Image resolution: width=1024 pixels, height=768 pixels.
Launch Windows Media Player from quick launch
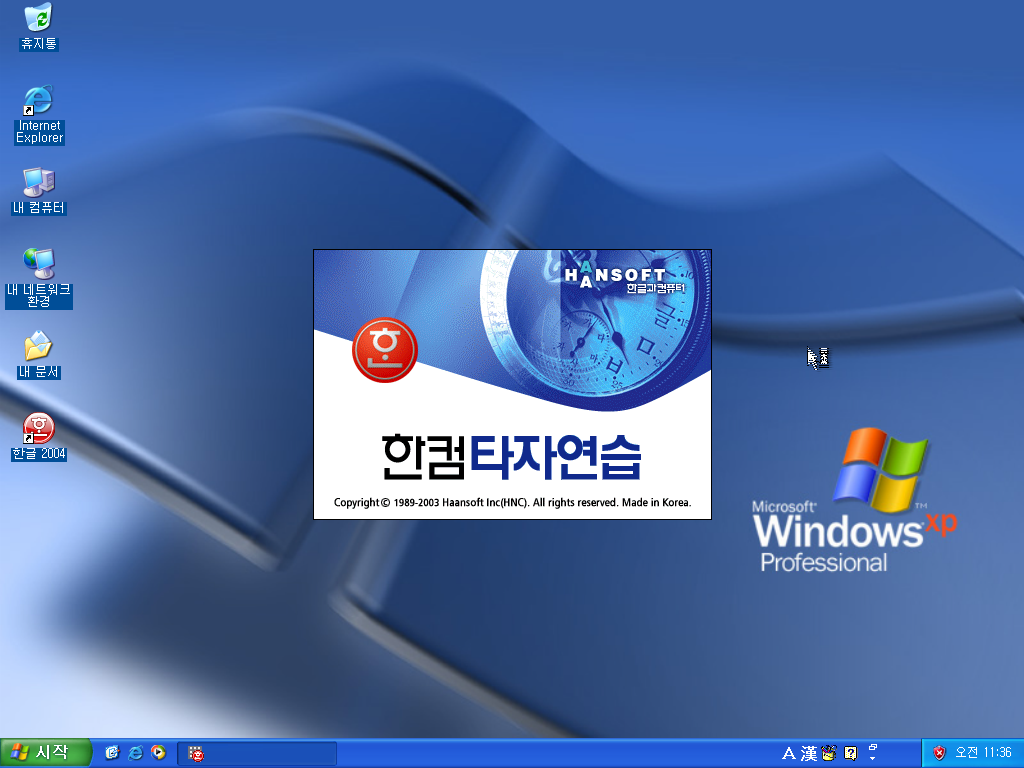(158, 753)
